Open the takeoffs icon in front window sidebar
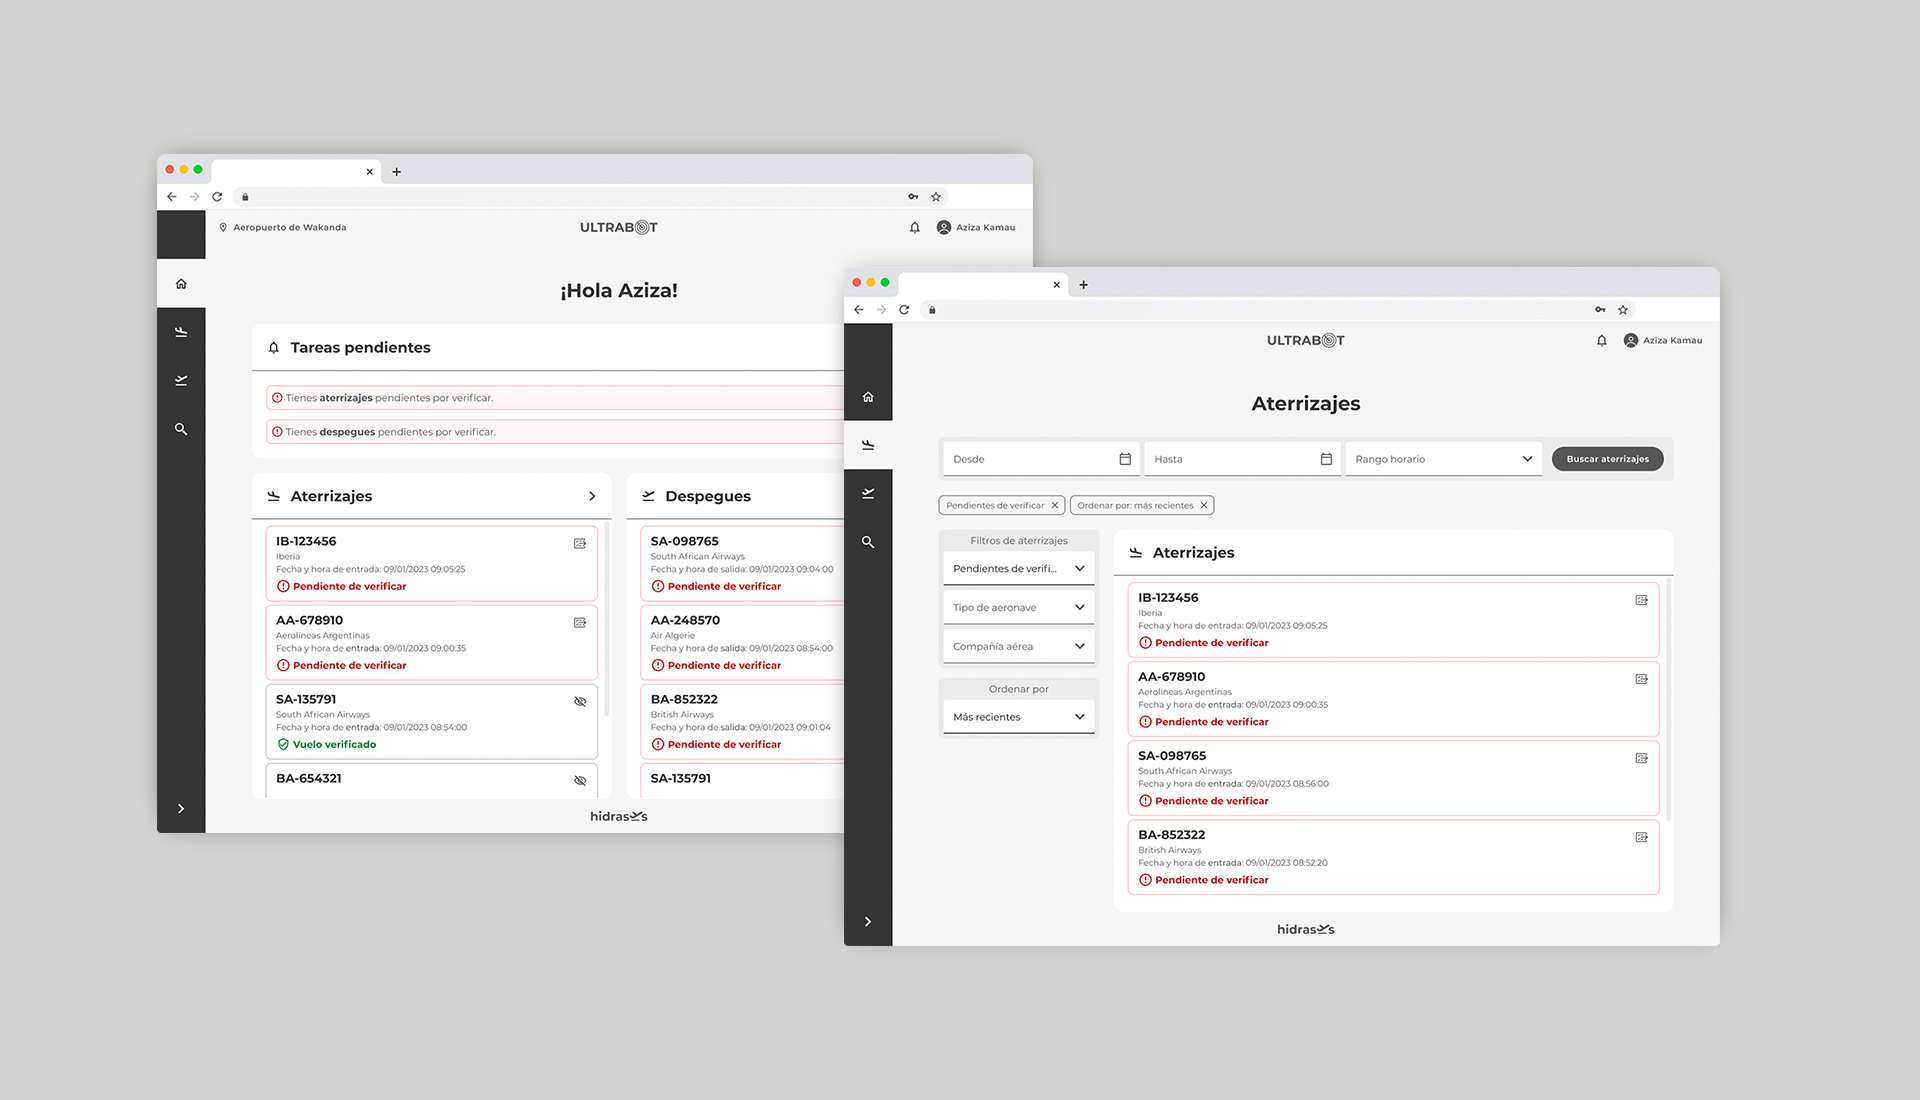This screenshot has width=1920, height=1100. click(868, 493)
